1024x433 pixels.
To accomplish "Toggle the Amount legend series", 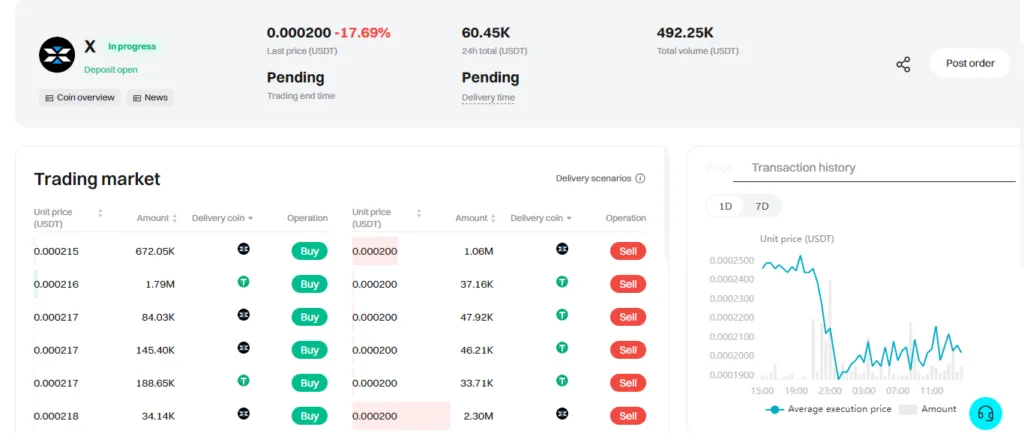I will pos(927,409).
